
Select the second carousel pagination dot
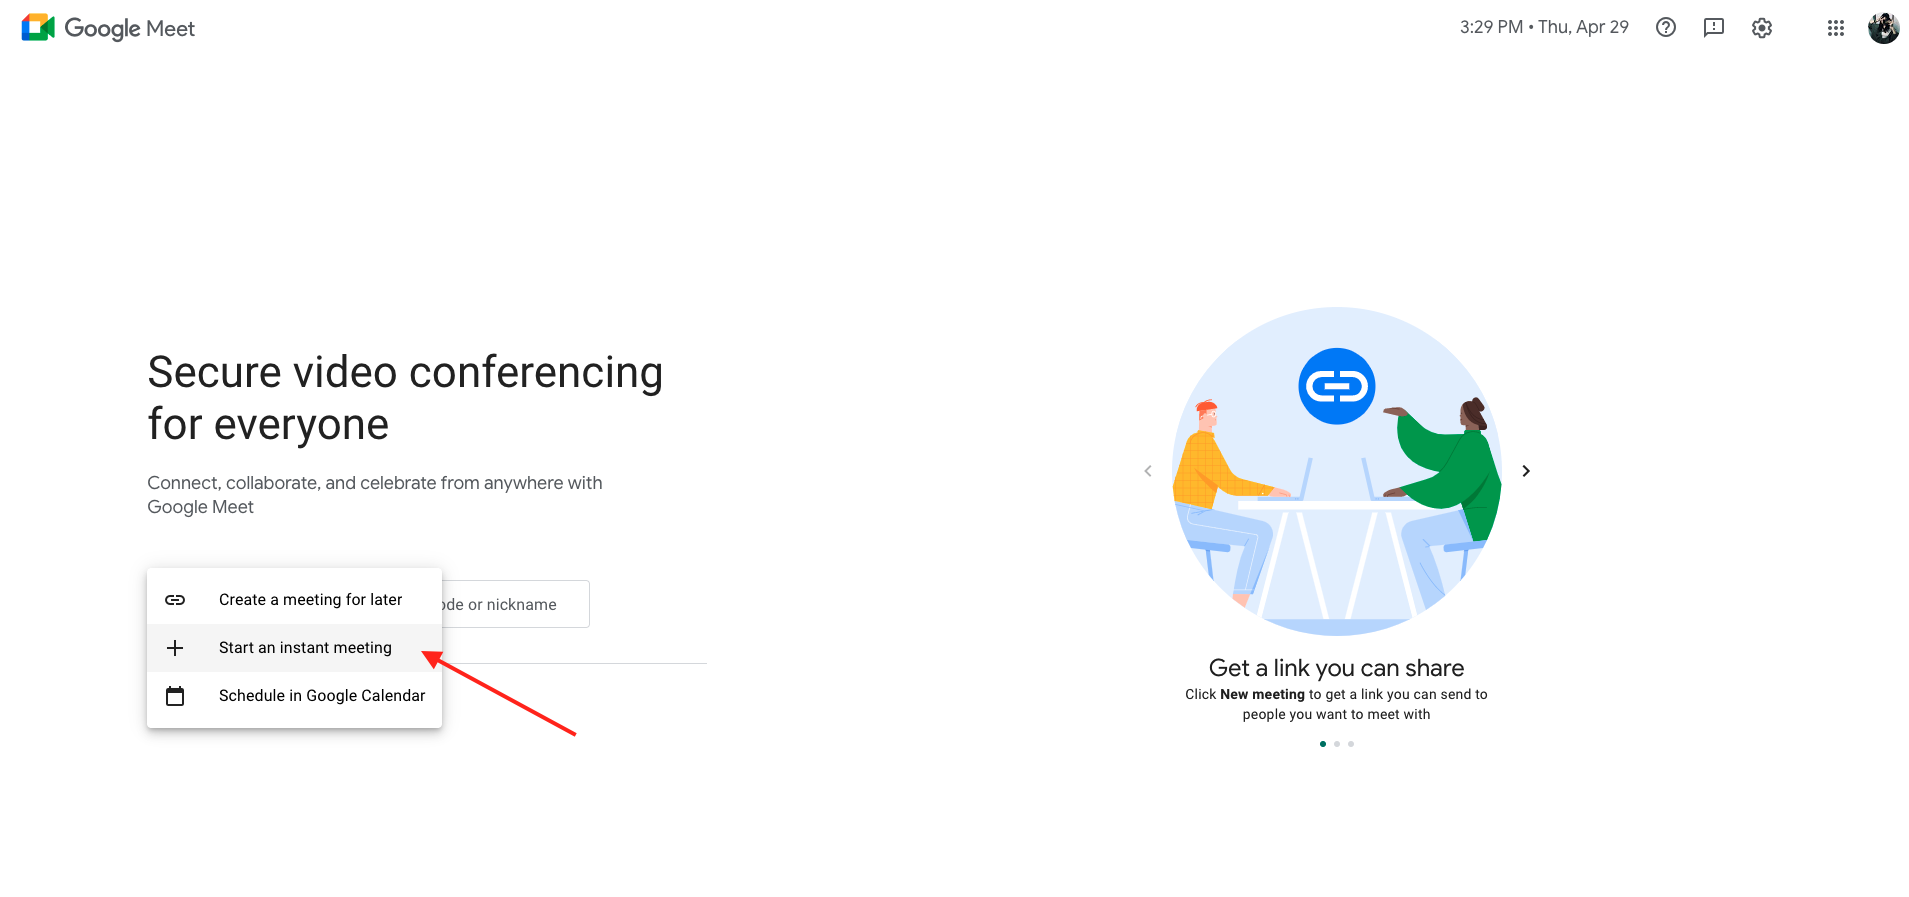pos(1337,744)
